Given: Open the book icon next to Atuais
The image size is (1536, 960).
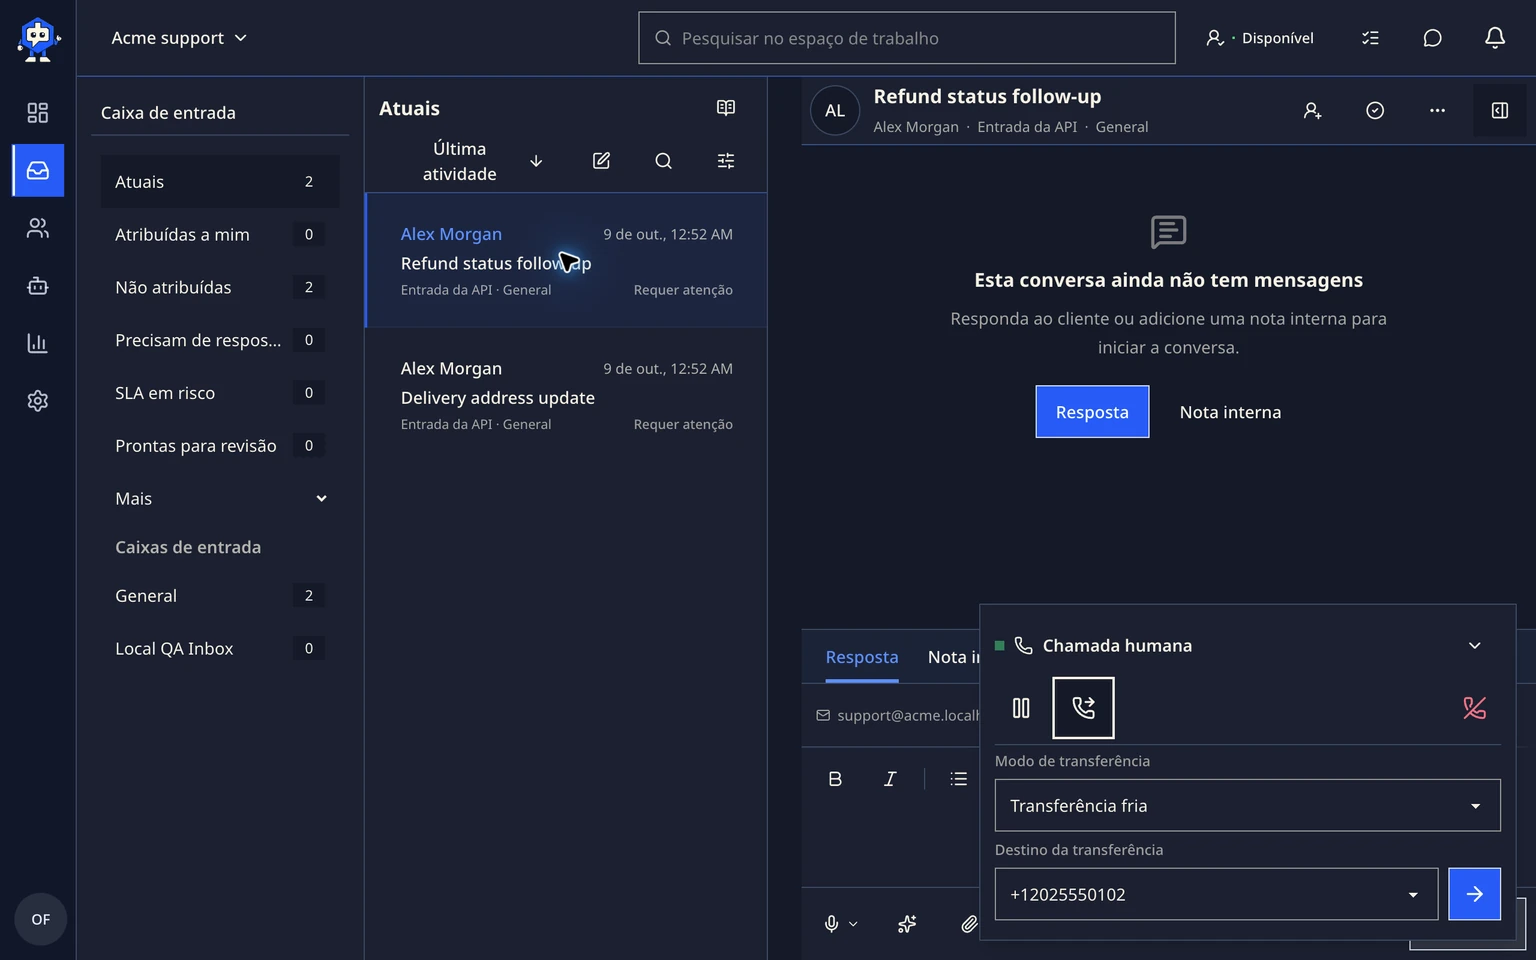Looking at the screenshot, I should tap(726, 108).
